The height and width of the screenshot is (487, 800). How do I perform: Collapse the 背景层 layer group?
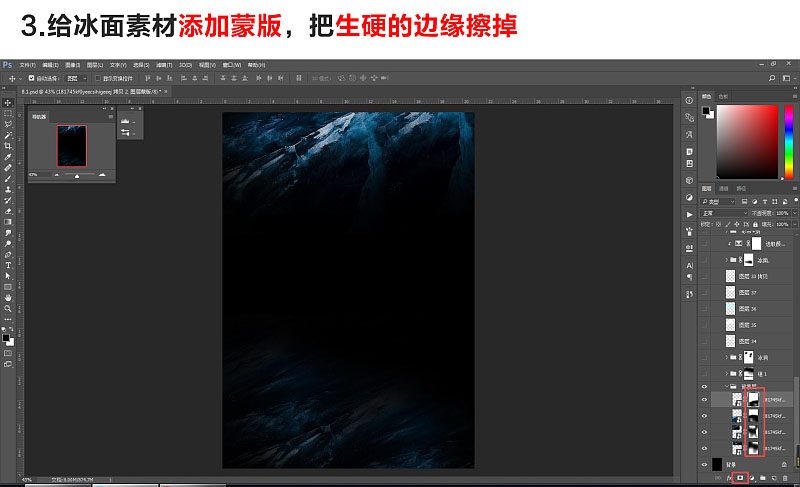[727, 387]
